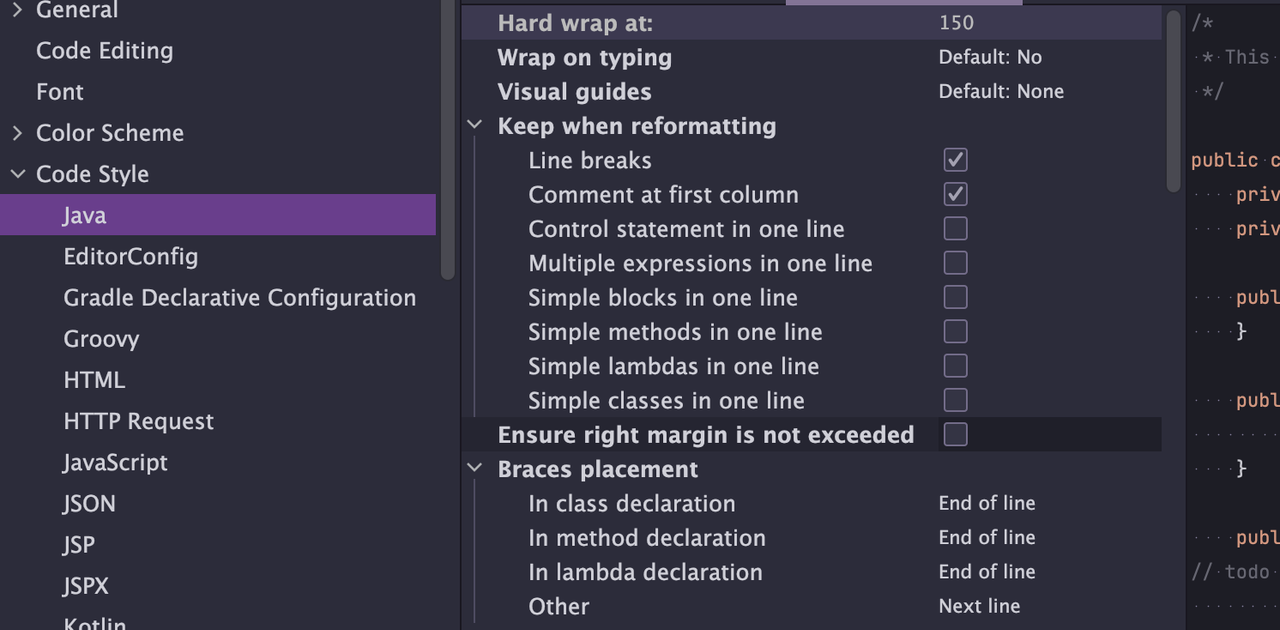Uncheck Comment at first column
1280x630 pixels.
point(956,194)
